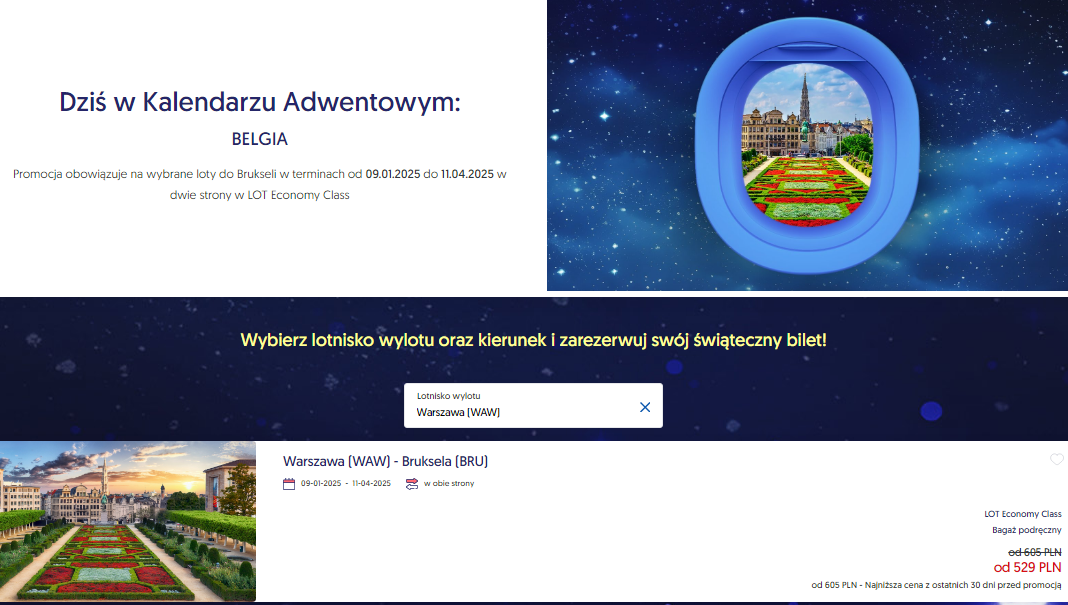
Task: Click the 'Dziś w Kalendarzu Adwentowym' heading
Action: 260,102
